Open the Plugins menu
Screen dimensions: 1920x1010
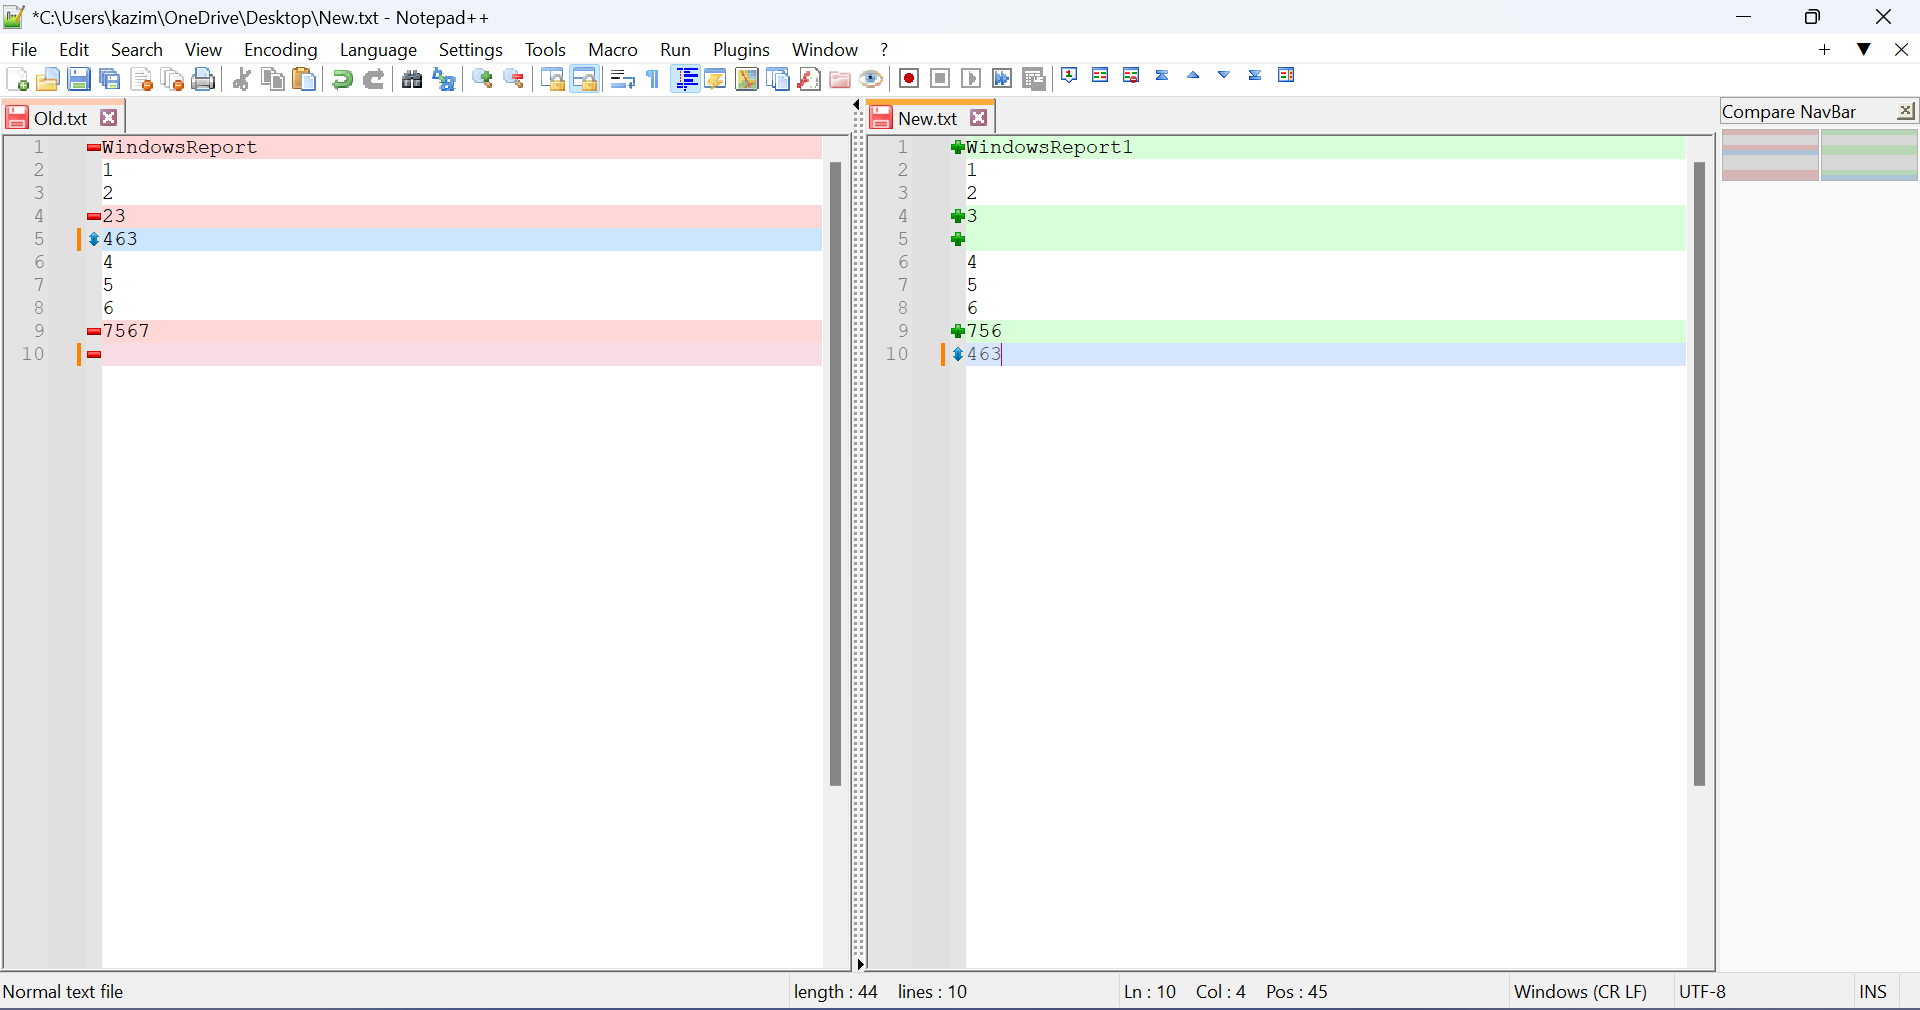click(741, 49)
